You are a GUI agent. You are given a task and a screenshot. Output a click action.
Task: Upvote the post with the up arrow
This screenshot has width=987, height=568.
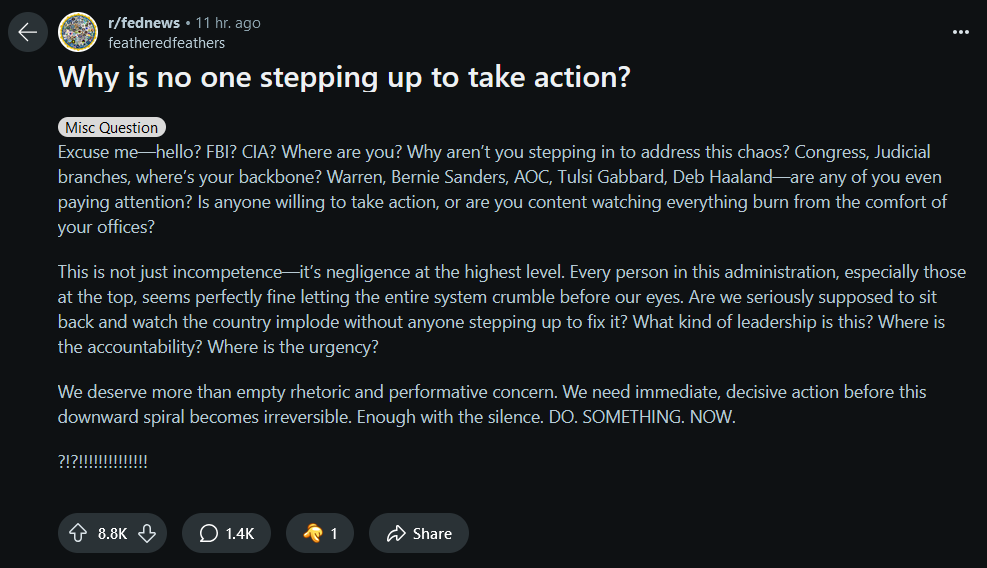[x=78, y=533]
